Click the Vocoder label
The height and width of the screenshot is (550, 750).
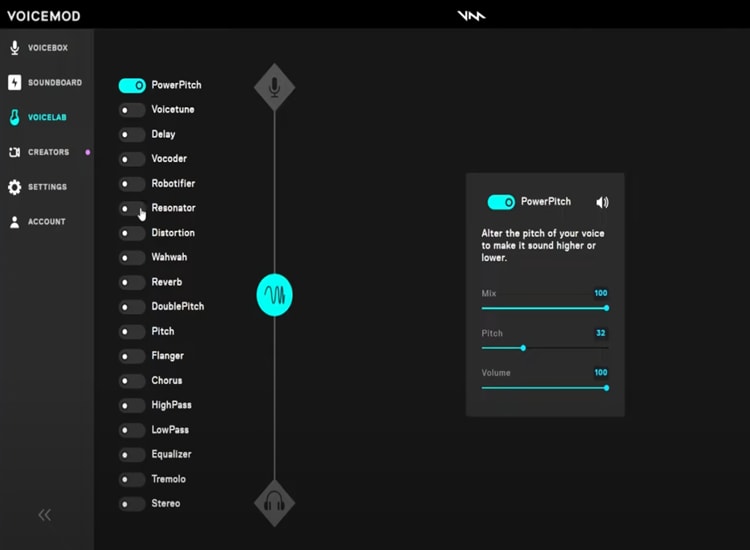point(169,159)
